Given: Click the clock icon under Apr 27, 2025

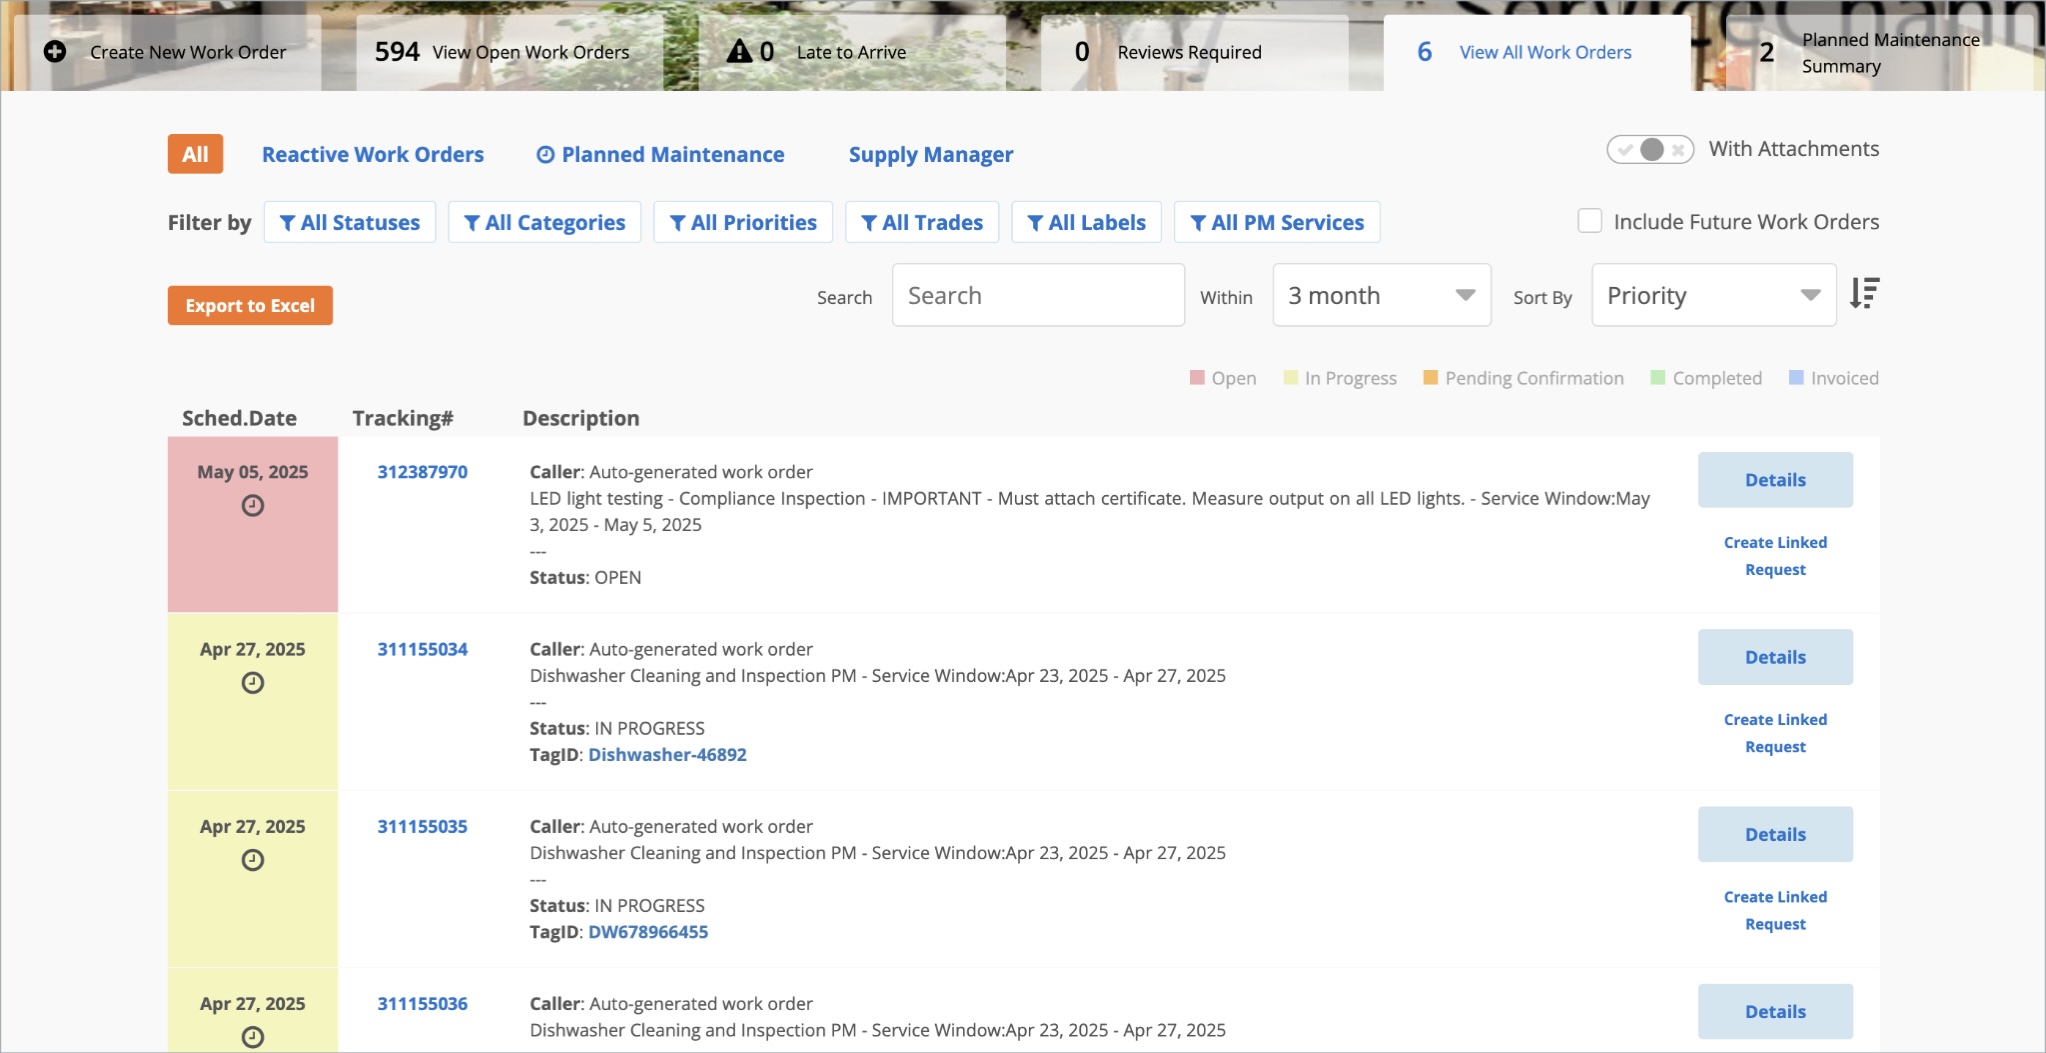Looking at the screenshot, I should click(x=252, y=684).
